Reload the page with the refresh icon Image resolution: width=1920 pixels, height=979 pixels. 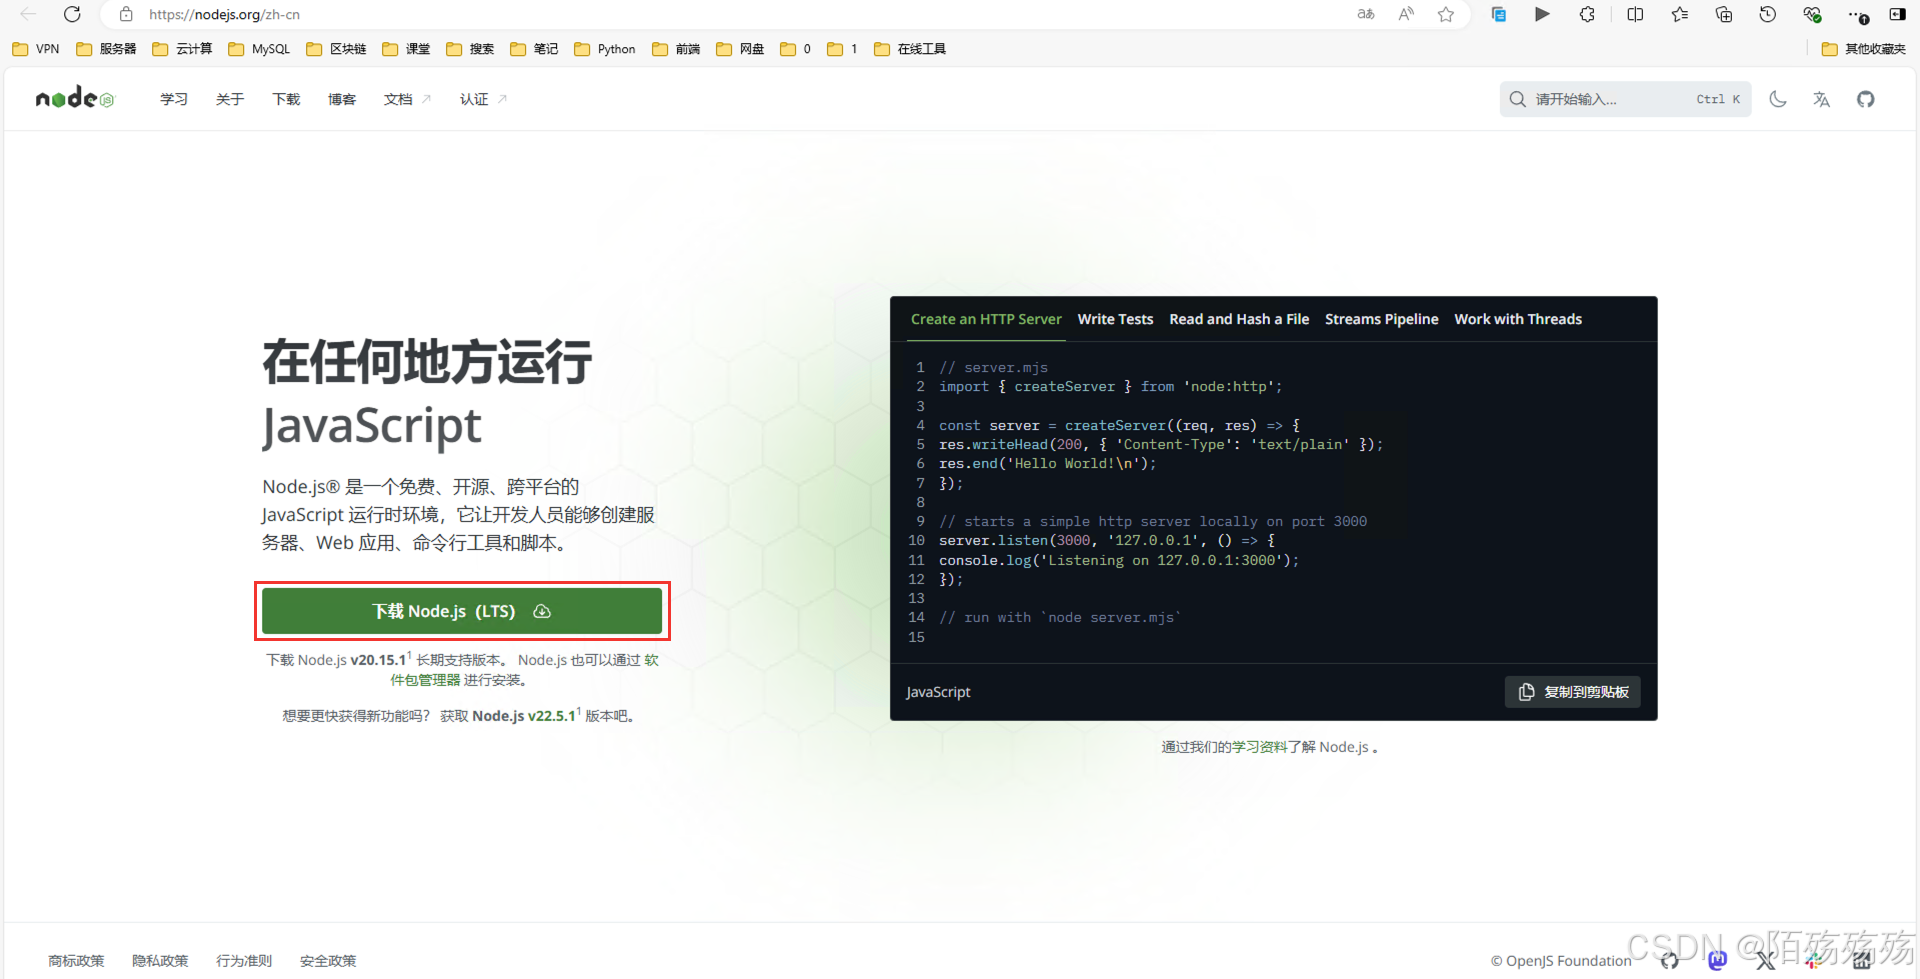(72, 14)
